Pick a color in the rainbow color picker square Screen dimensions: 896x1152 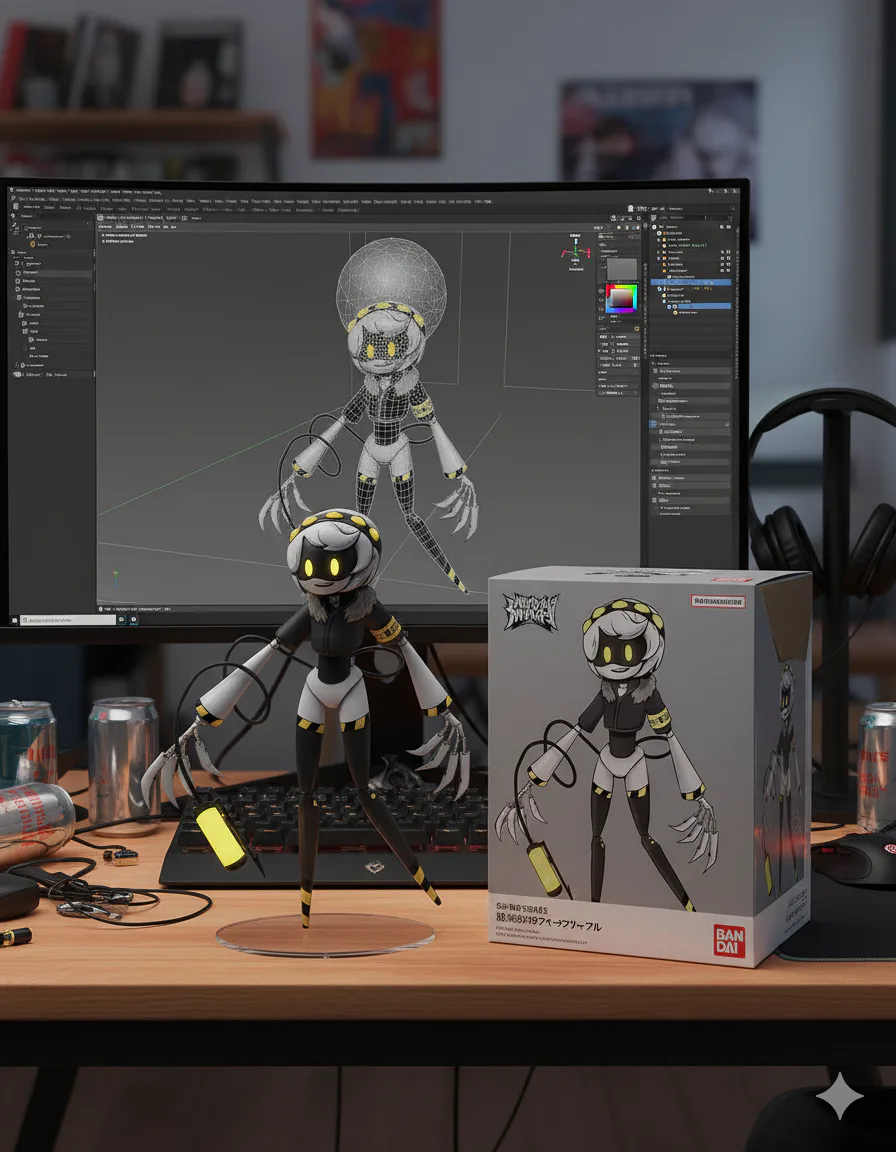[x=621, y=299]
